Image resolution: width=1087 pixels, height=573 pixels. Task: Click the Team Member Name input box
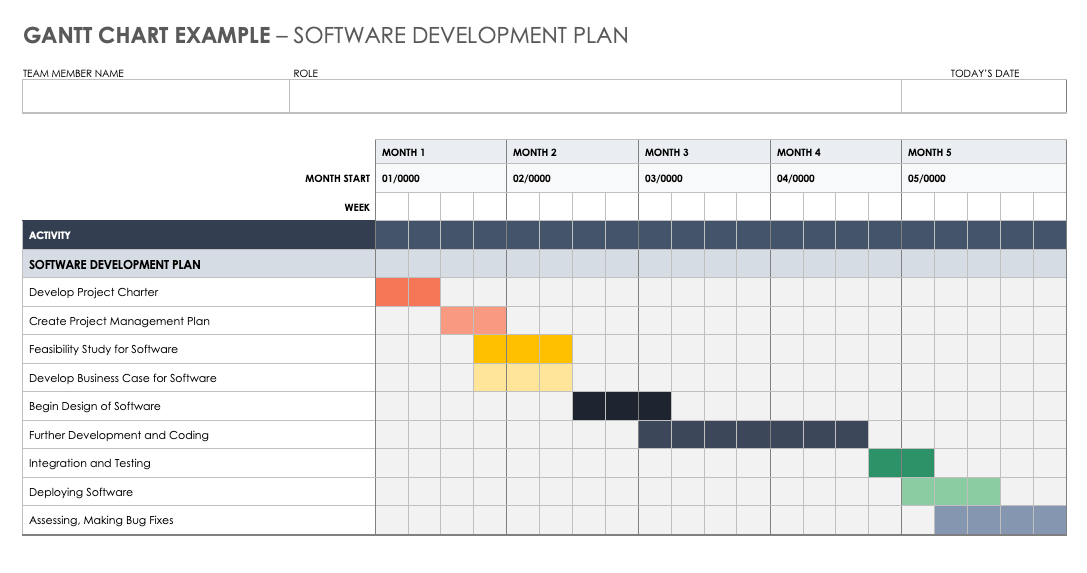pos(156,96)
